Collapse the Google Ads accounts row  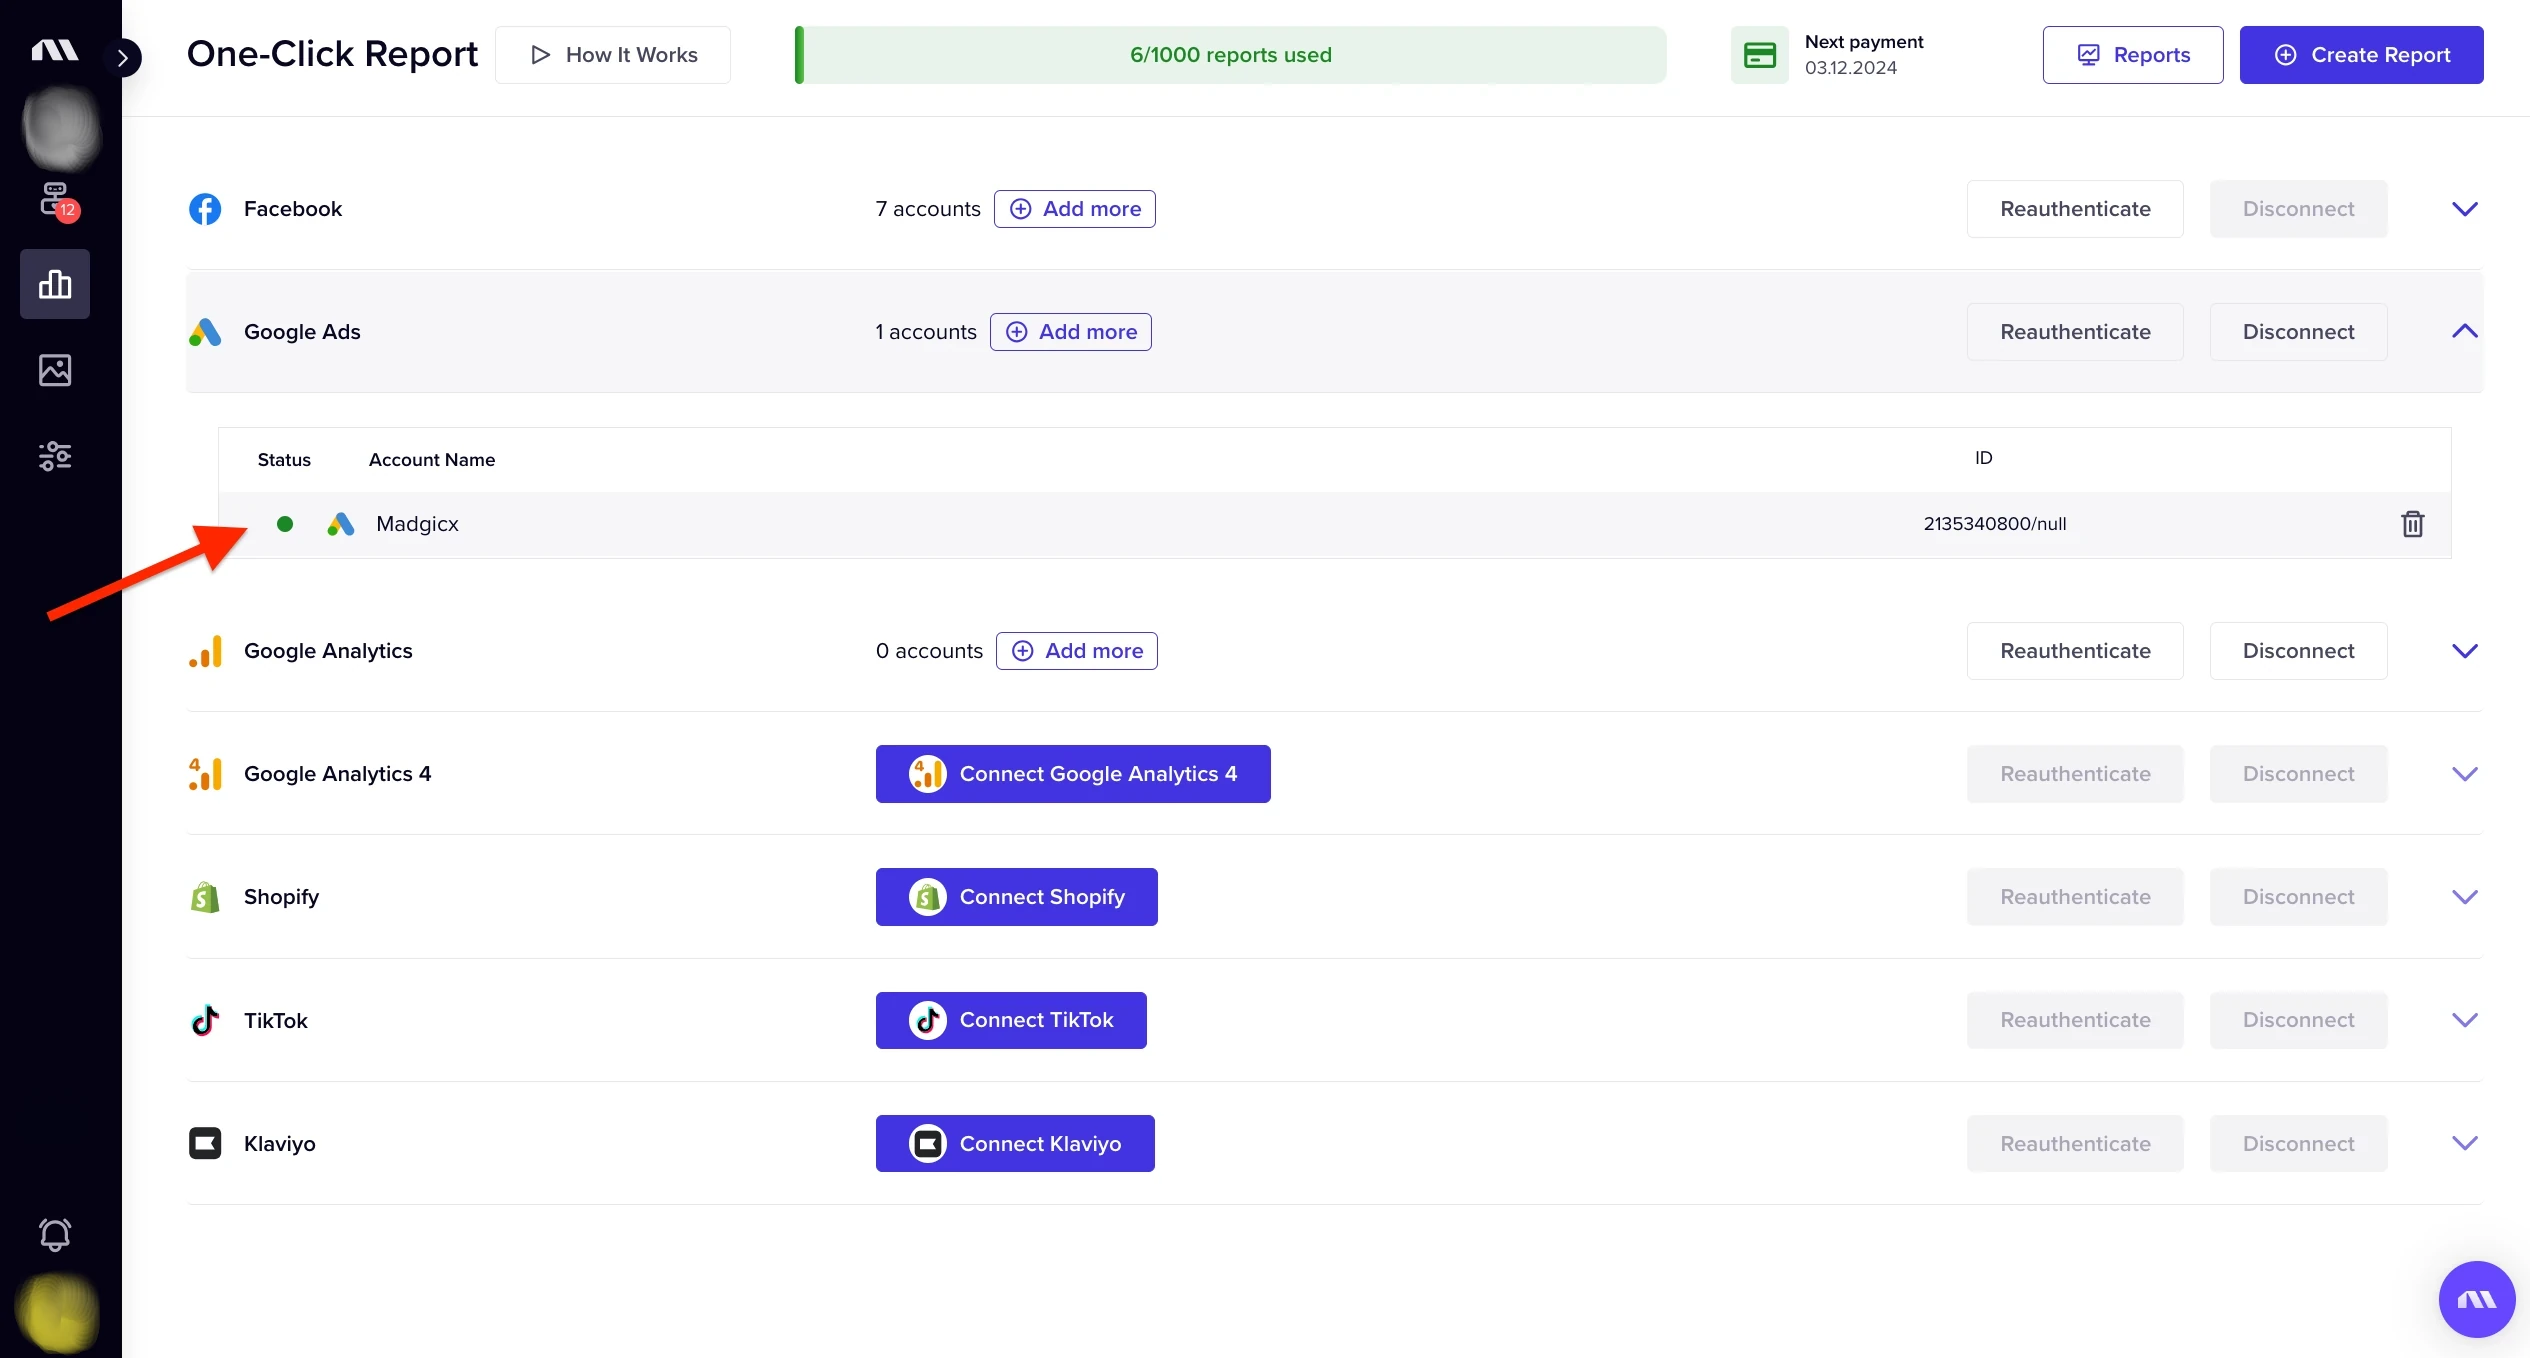click(2465, 331)
